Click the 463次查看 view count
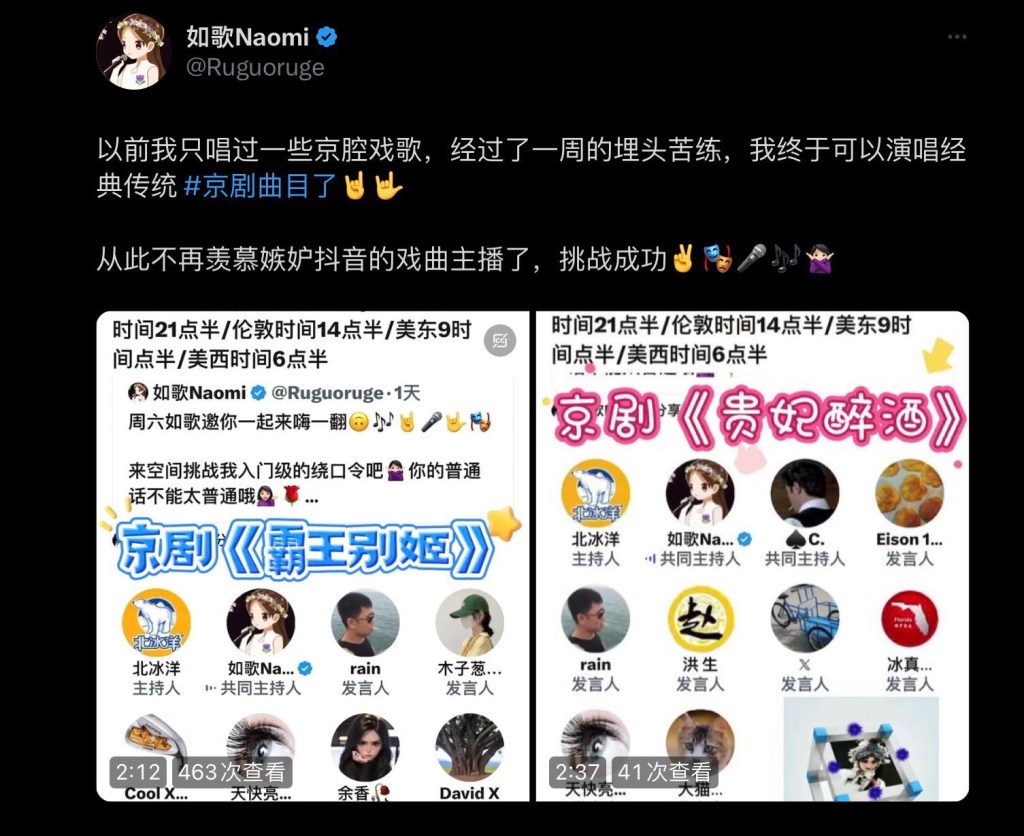Screen dimensions: 1024x836 coord(232,772)
